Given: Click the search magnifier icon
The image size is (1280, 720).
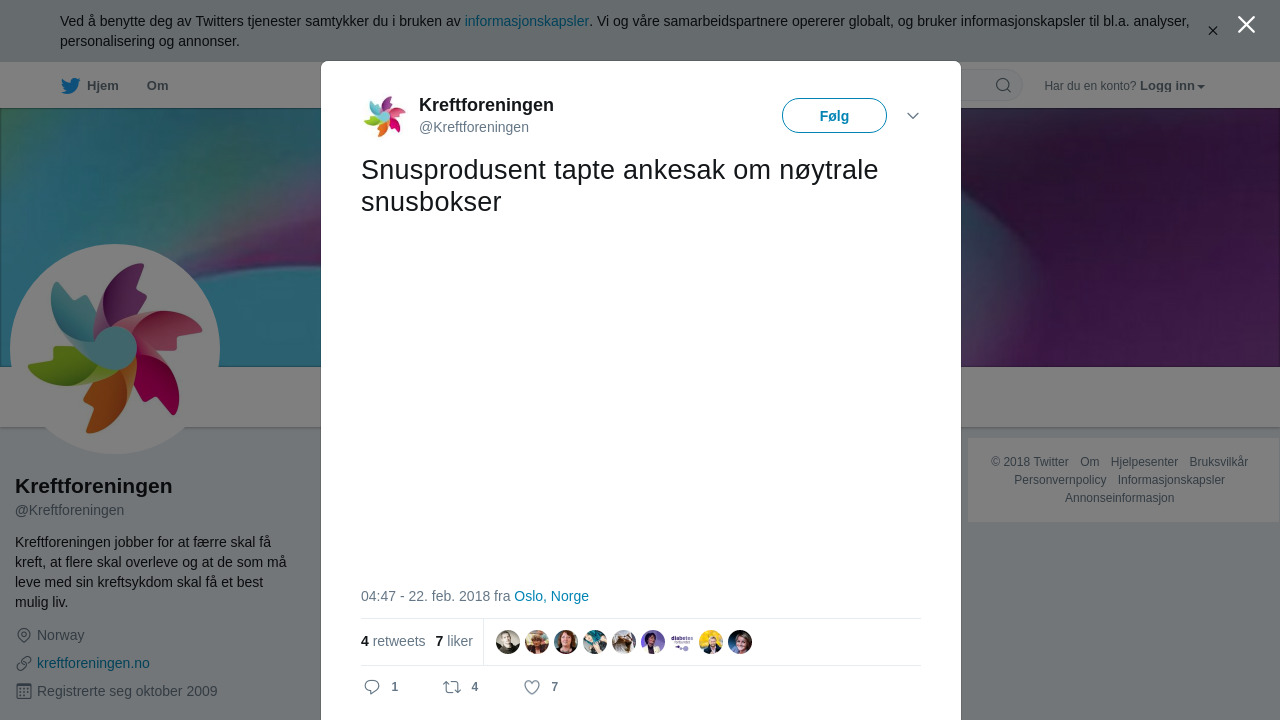Looking at the screenshot, I should tap(1003, 85).
